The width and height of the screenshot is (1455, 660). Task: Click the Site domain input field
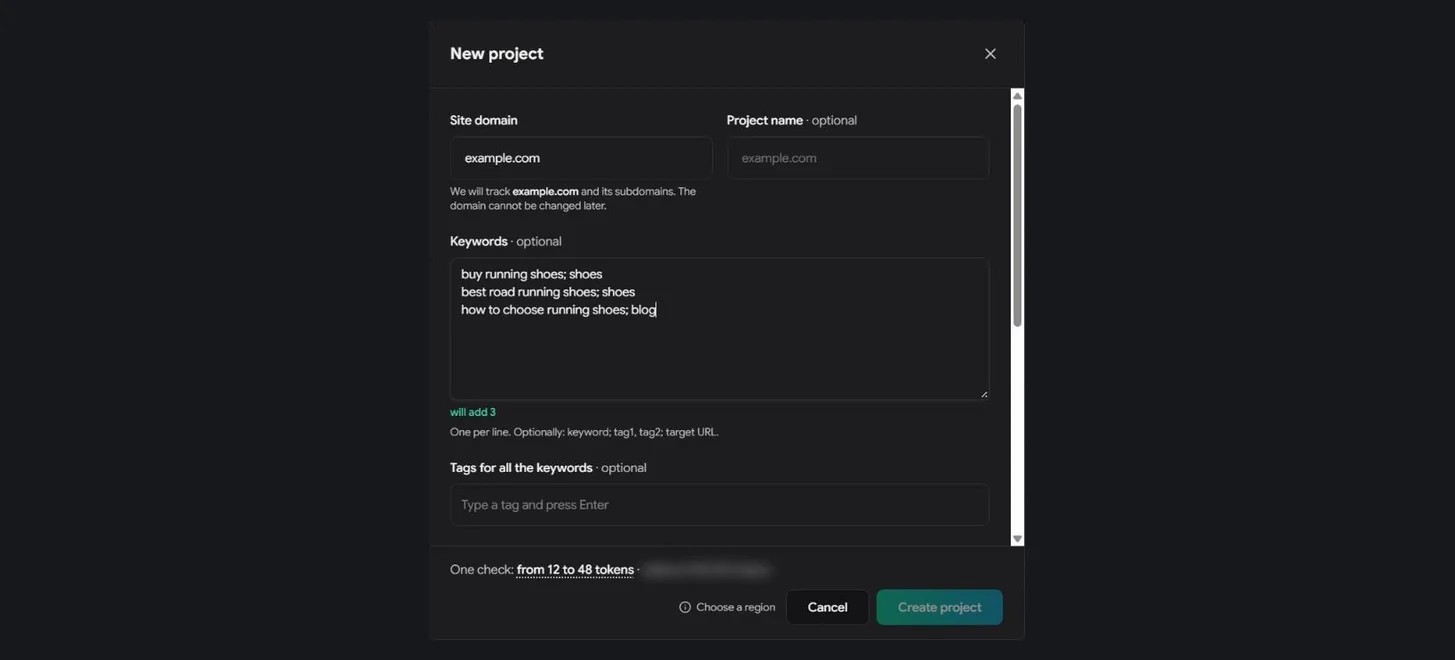[x=581, y=158]
